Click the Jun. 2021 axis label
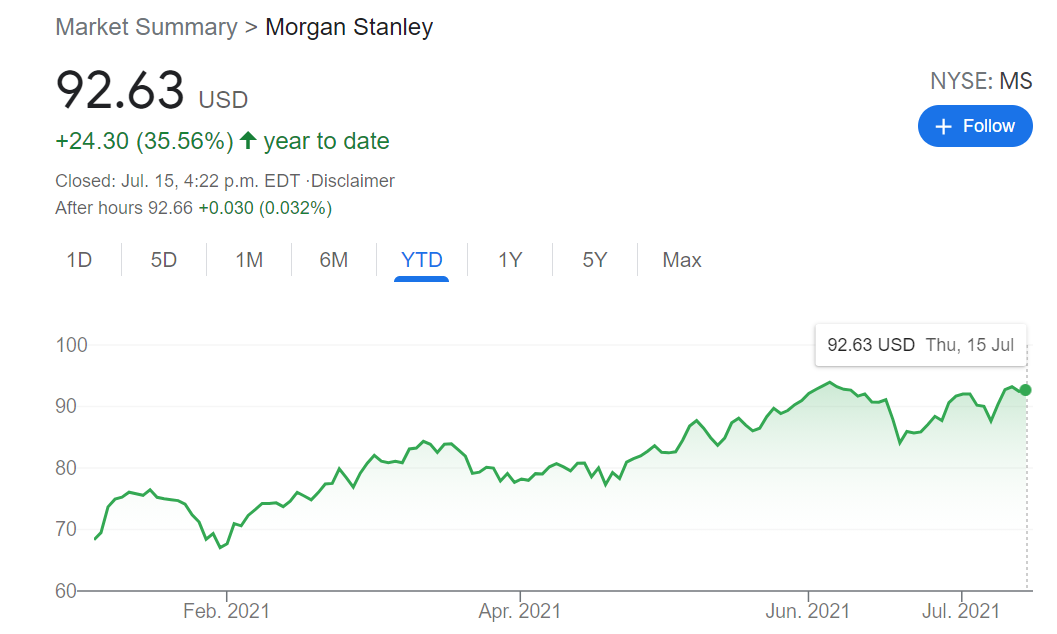Image resolution: width=1057 pixels, height=634 pixels. point(808,610)
